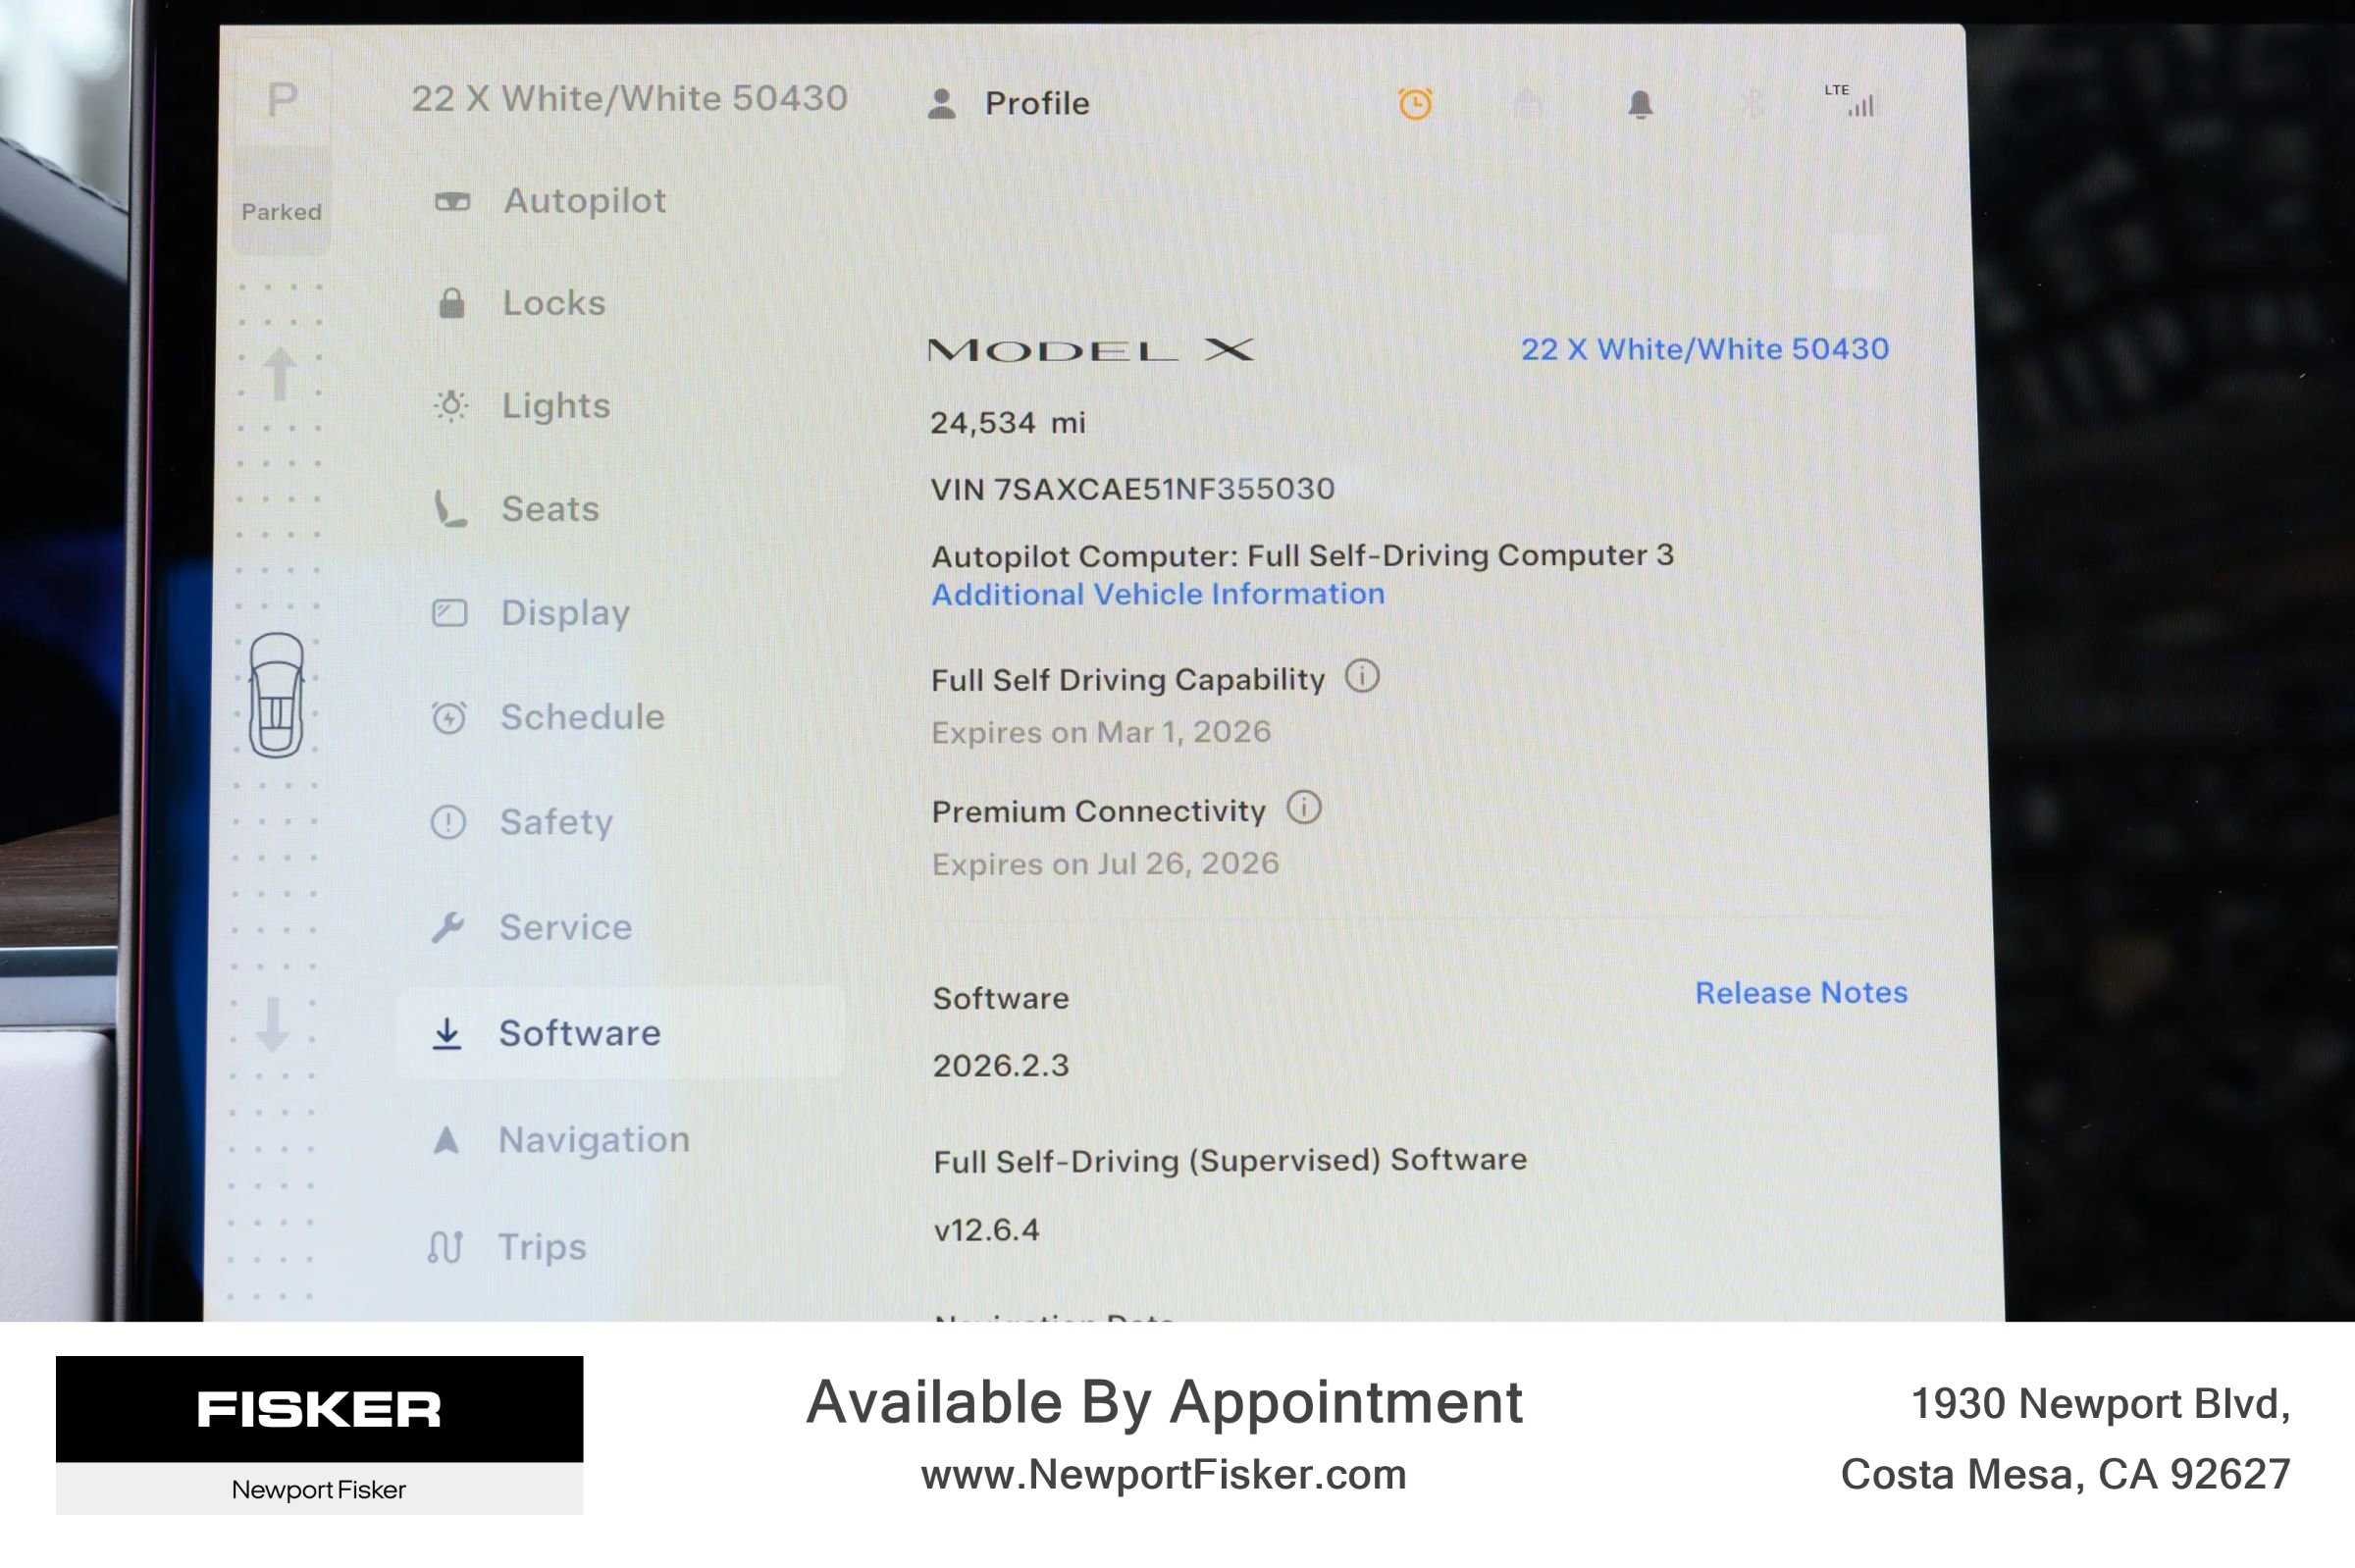2355x1568 pixels.
Task: Tap the down arrow on gear strip
Action: pos(272,1025)
